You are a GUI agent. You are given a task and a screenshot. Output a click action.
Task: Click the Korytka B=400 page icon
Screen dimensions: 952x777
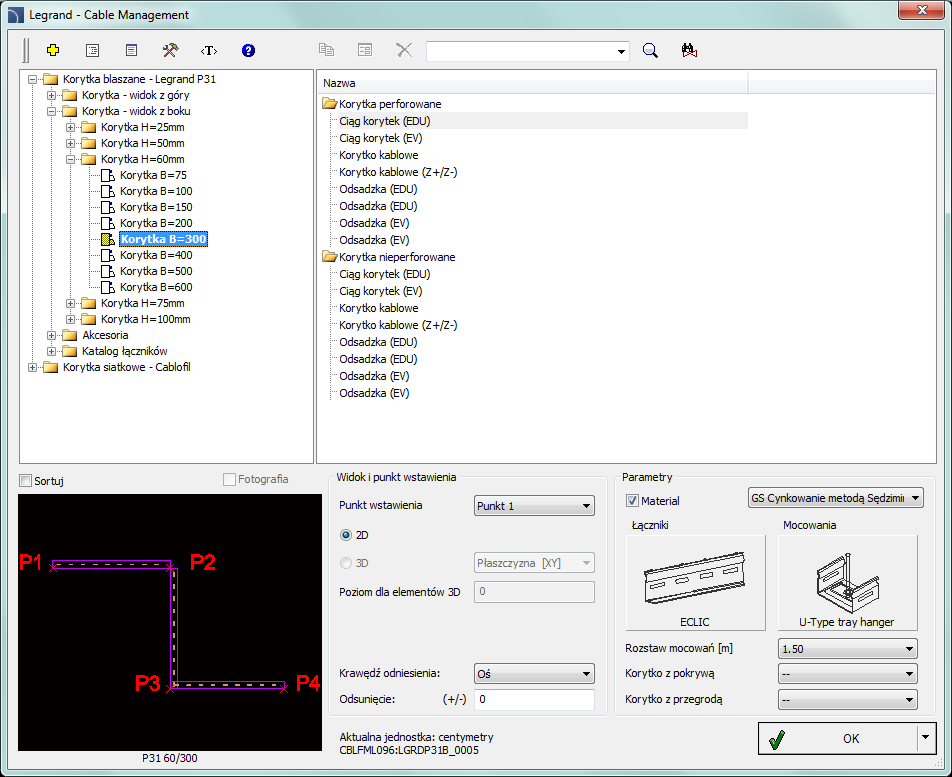pos(108,255)
